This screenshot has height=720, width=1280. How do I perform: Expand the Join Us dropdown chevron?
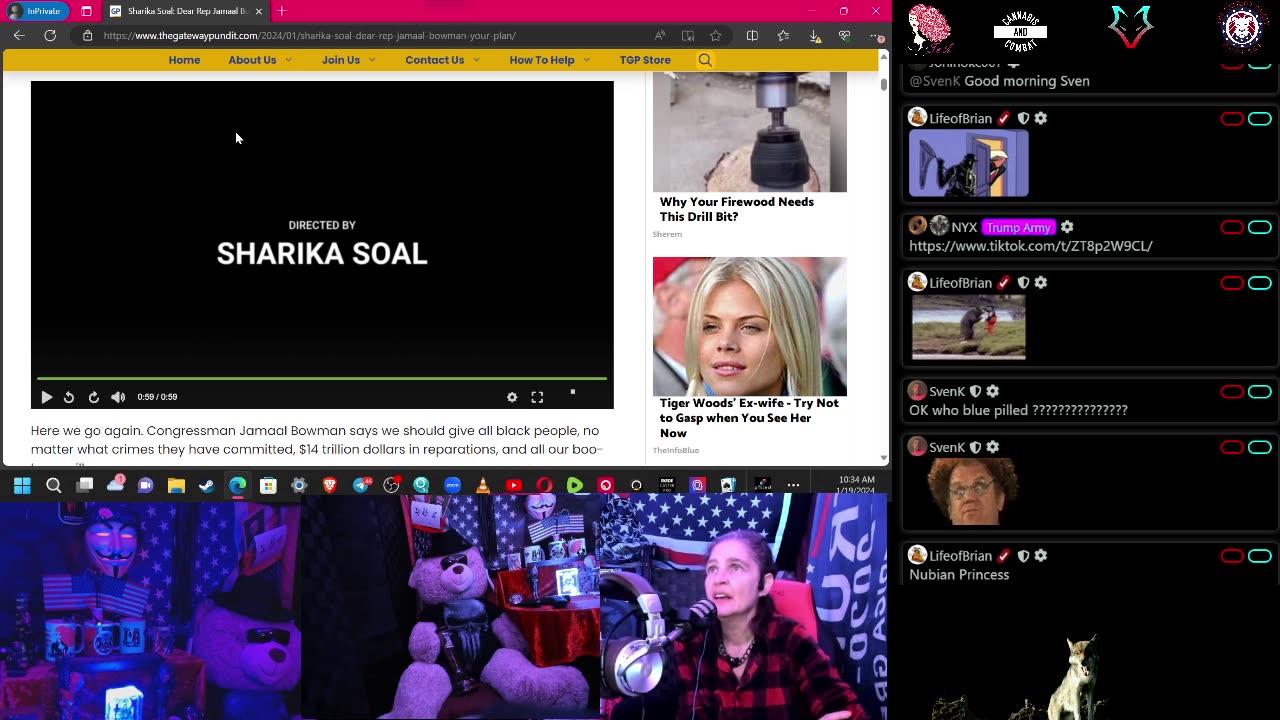point(372,60)
